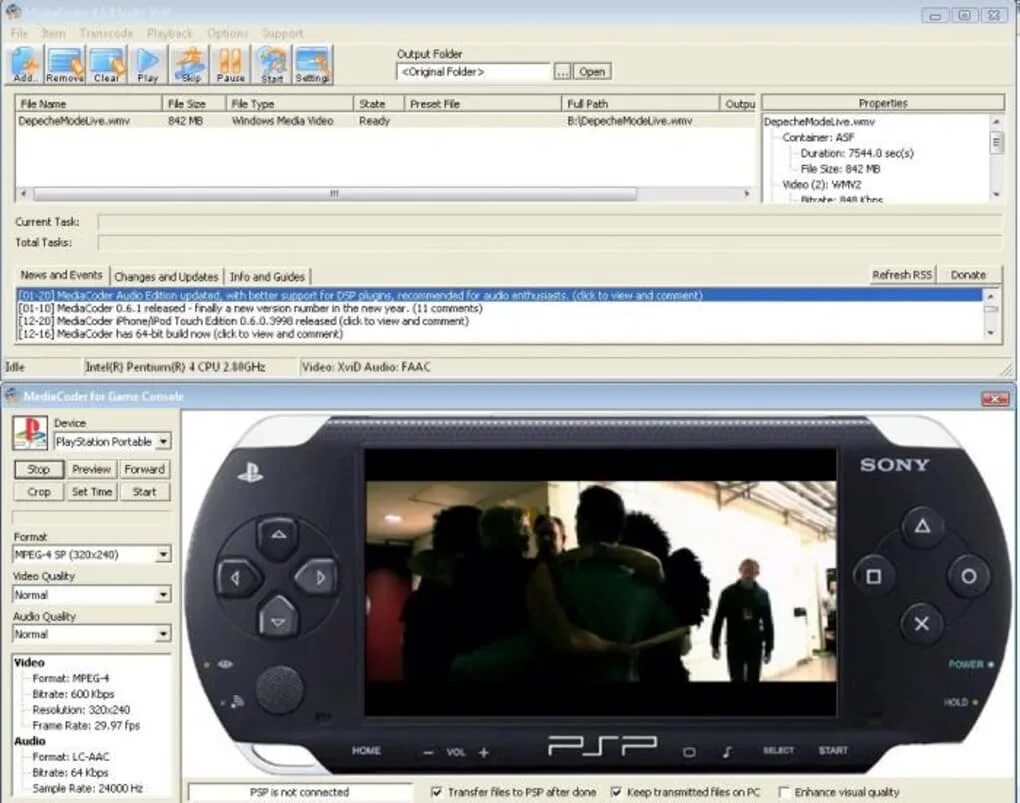
Task: Open the Playback menu
Action: pos(170,33)
